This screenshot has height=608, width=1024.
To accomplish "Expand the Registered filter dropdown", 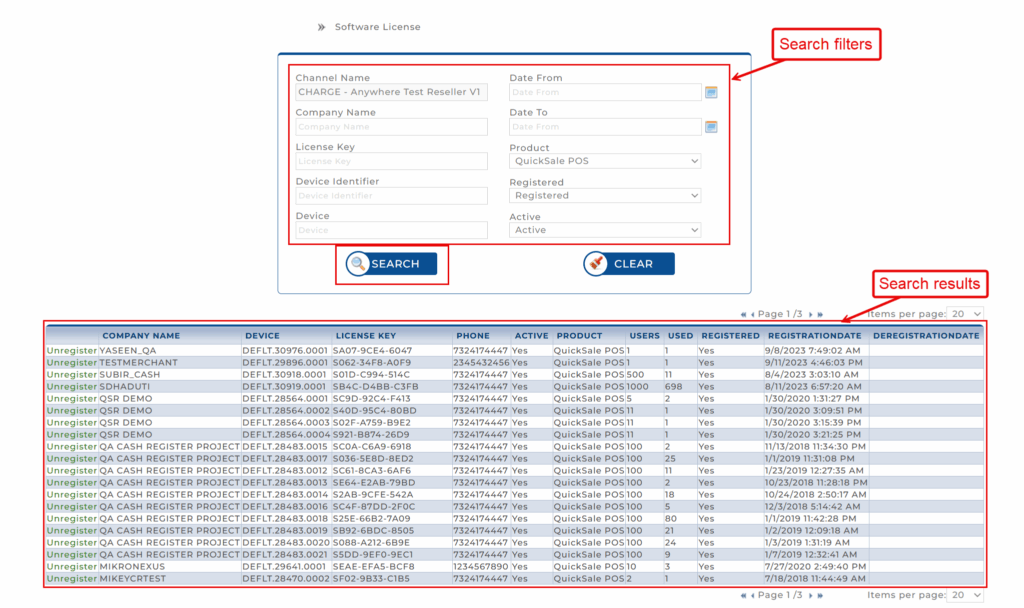I will coord(604,196).
